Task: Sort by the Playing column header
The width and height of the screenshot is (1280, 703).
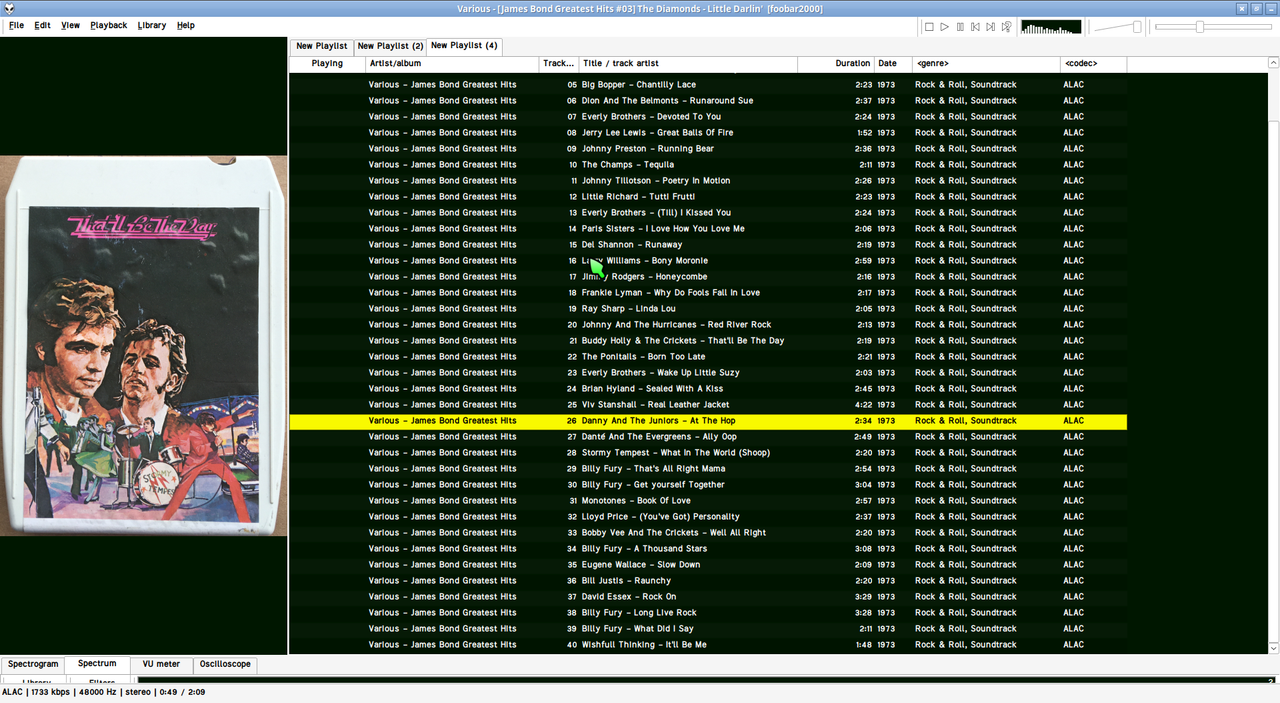Action: tap(327, 63)
